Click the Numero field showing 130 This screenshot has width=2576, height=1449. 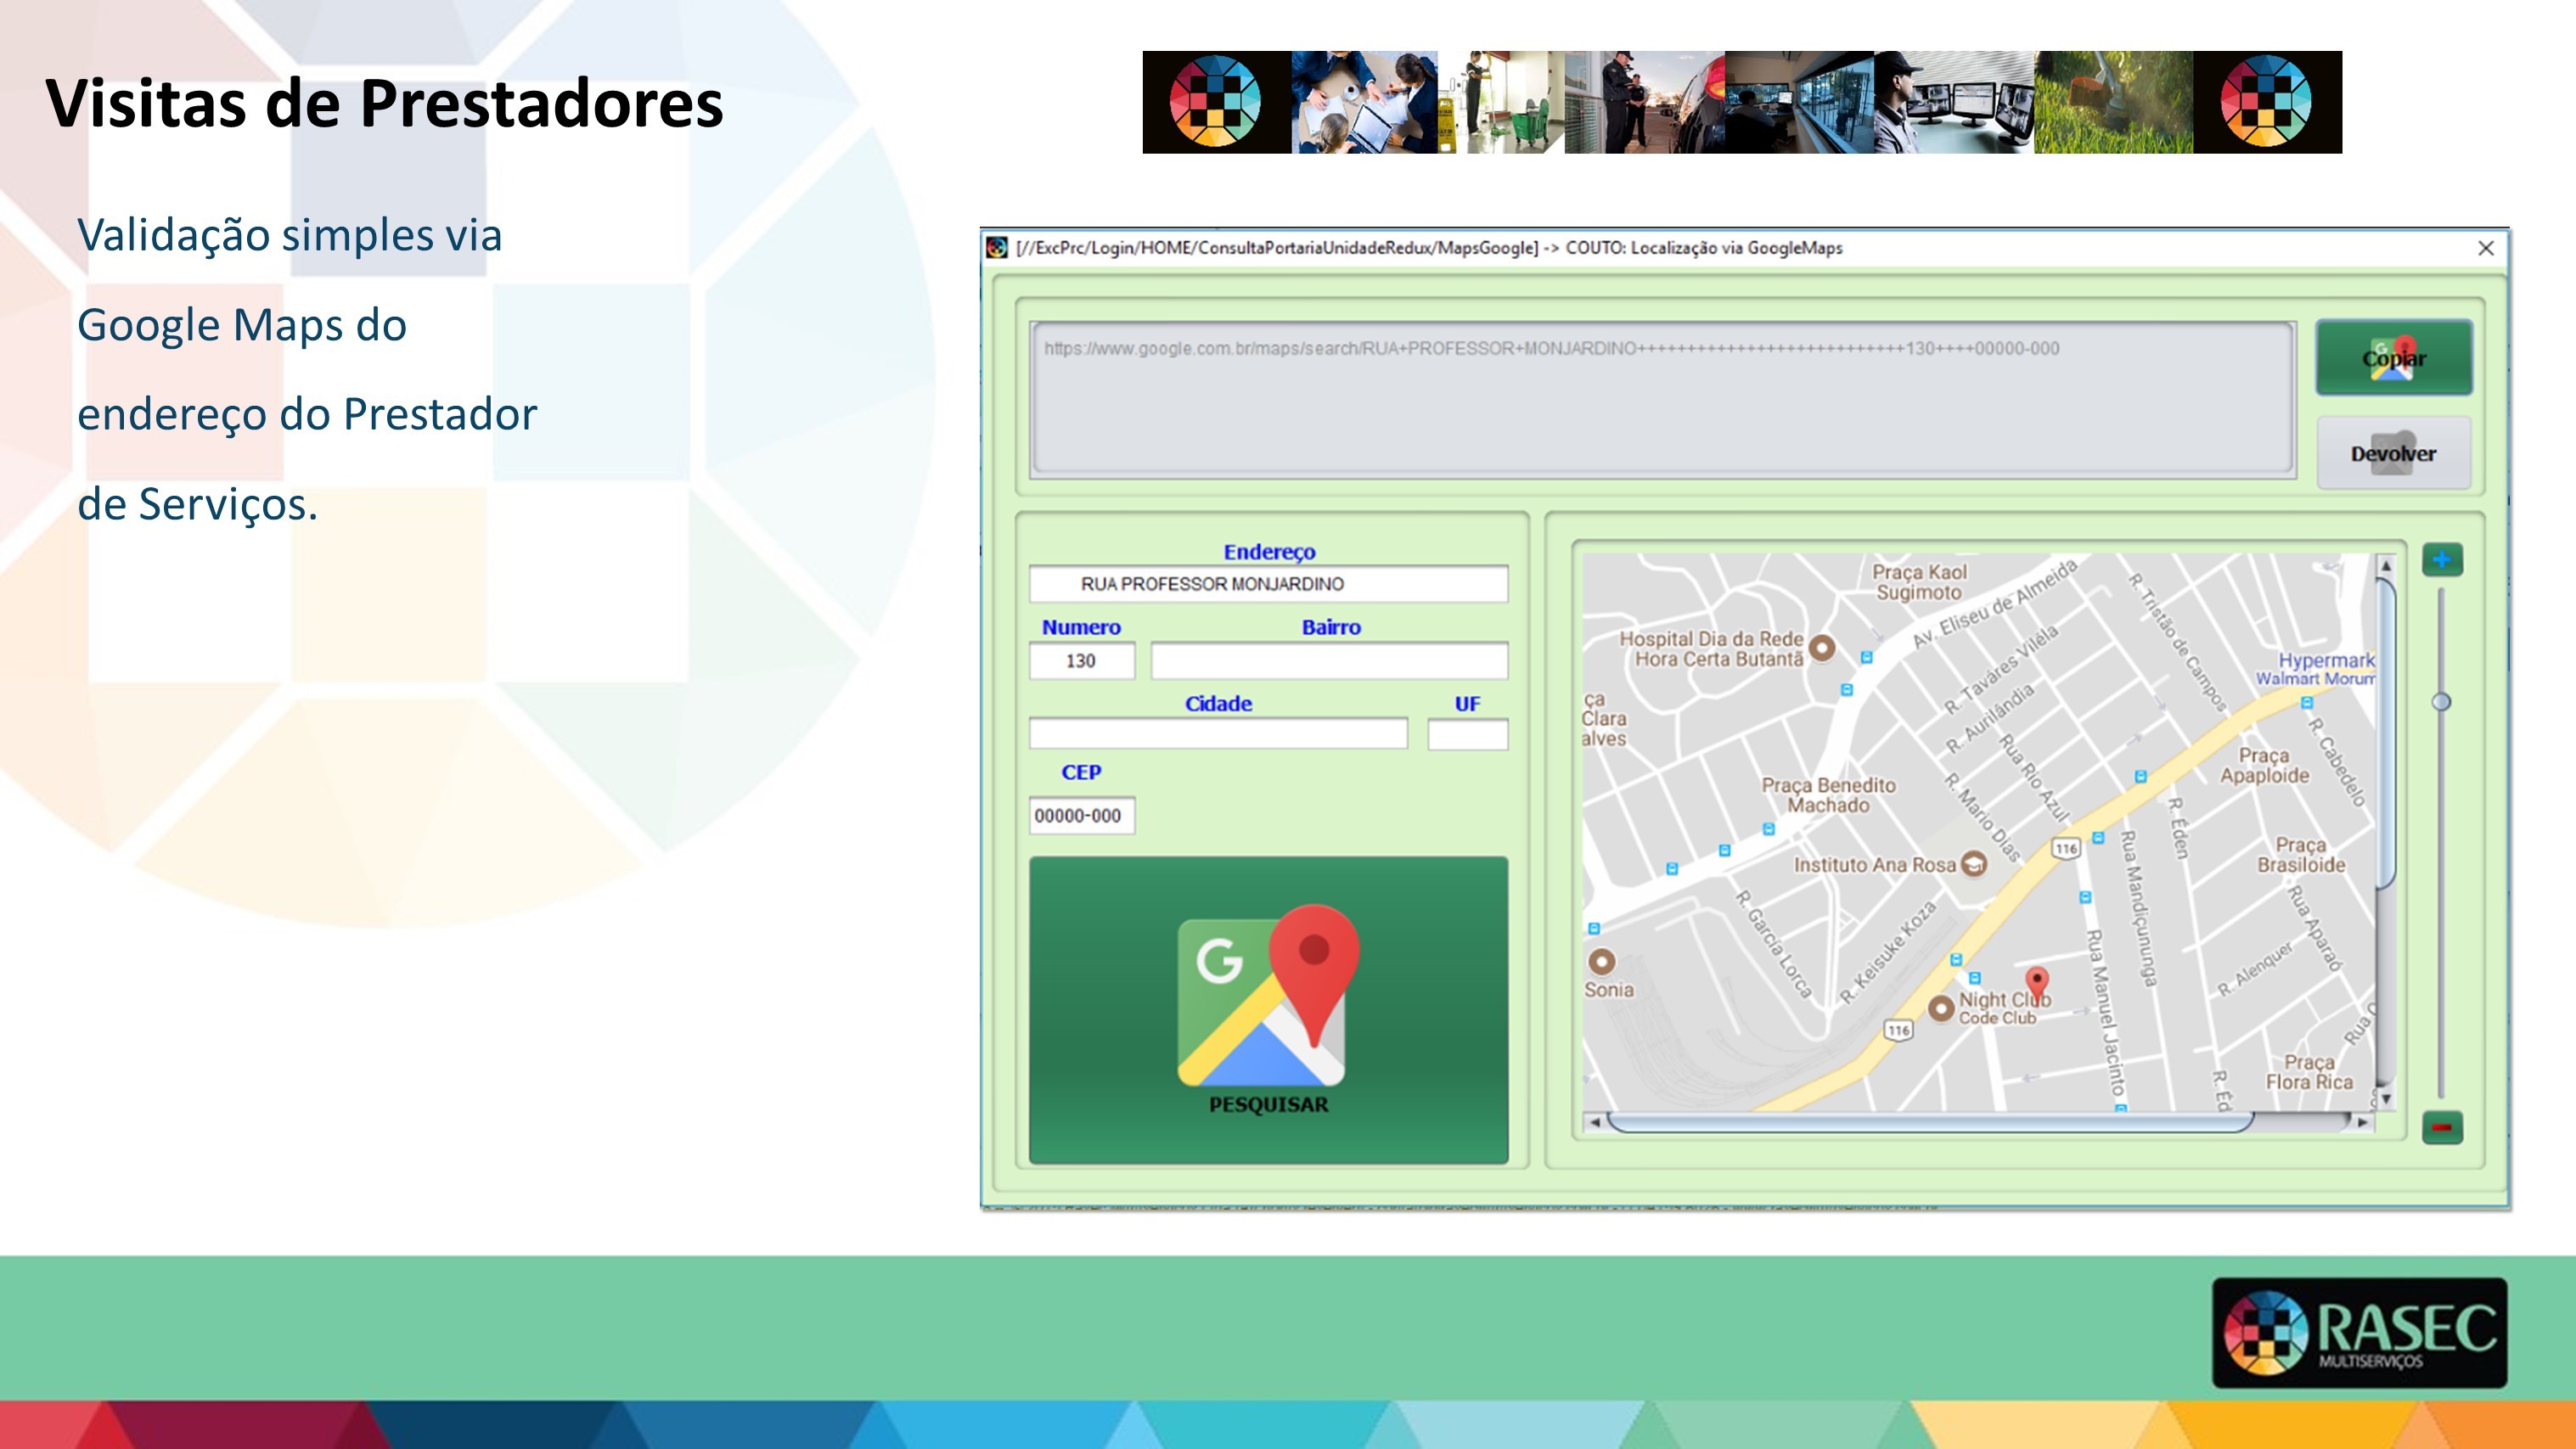(x=1081, y=661)
